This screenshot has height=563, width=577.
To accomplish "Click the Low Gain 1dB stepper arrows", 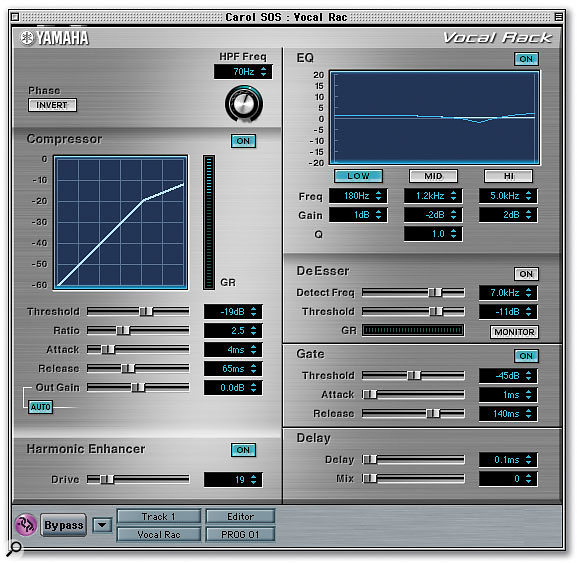I will 378,215.
